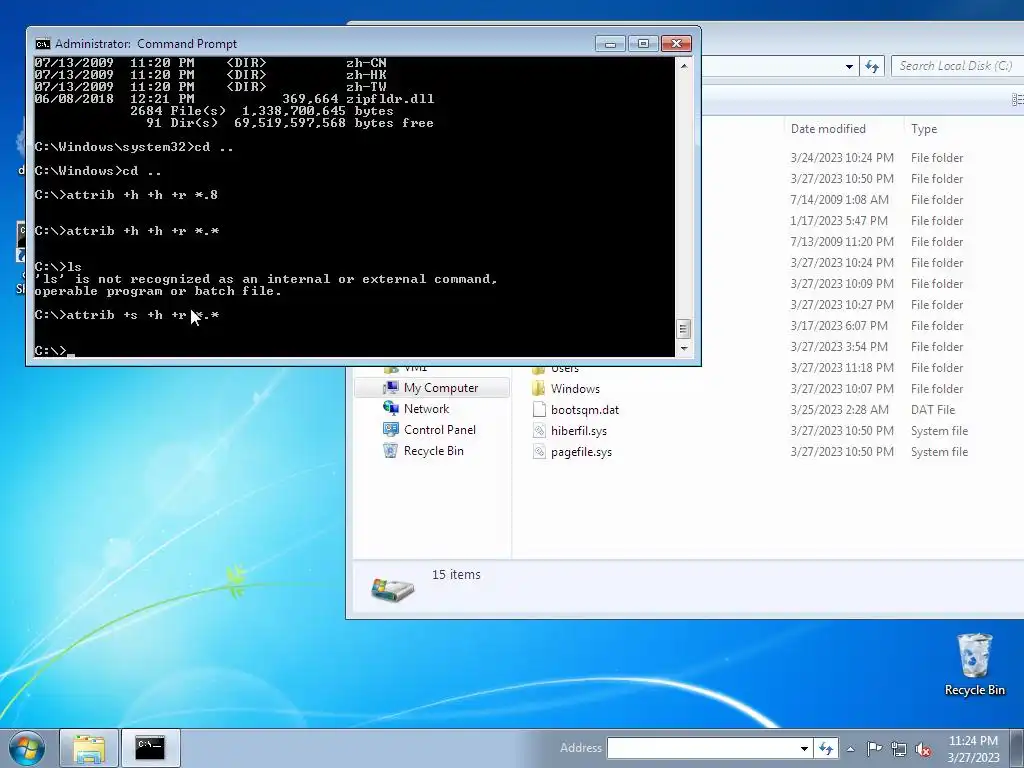Click Command Prompt scrollbar up arrow
This screenshot has width=1024, height=768.
(x=684, y=65)
